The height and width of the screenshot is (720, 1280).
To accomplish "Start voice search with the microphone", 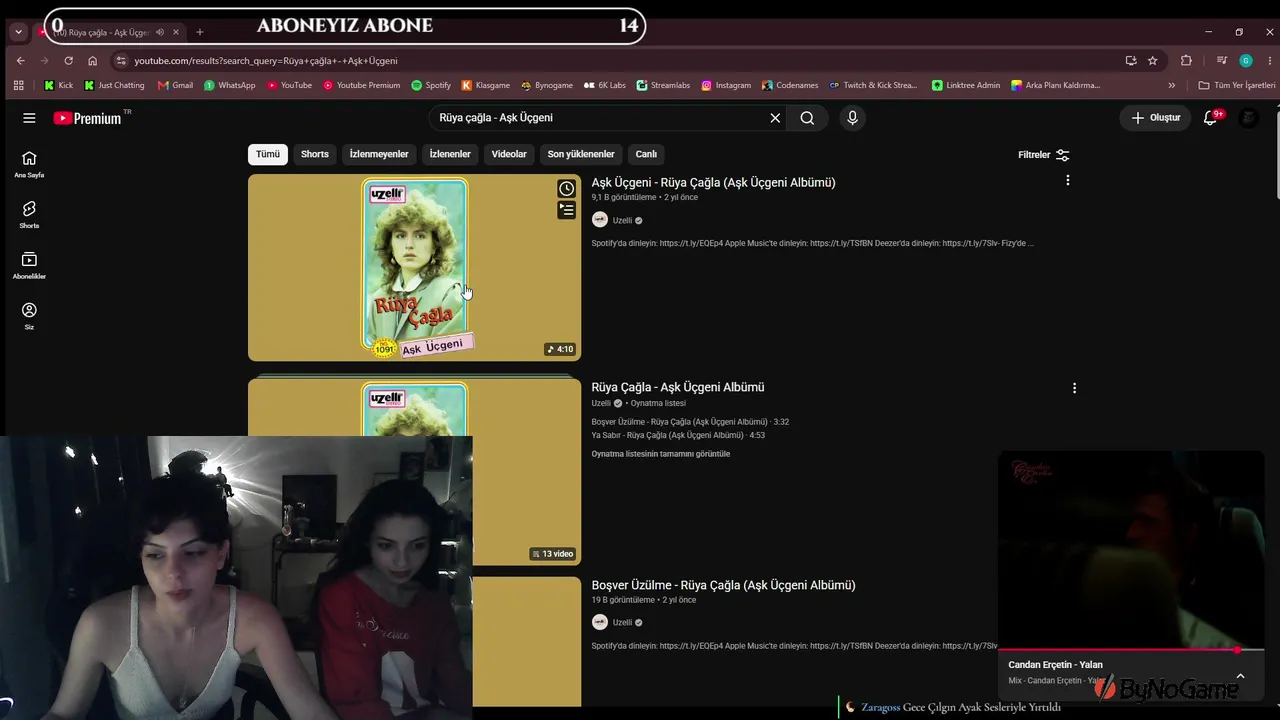I will point(852,118).
